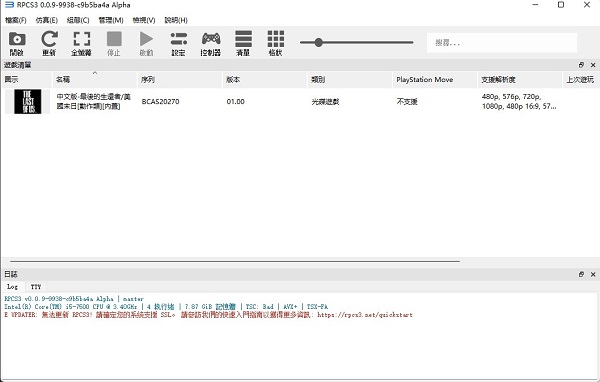
Task: Maximize the RPCS3 window
Action: 561,5
